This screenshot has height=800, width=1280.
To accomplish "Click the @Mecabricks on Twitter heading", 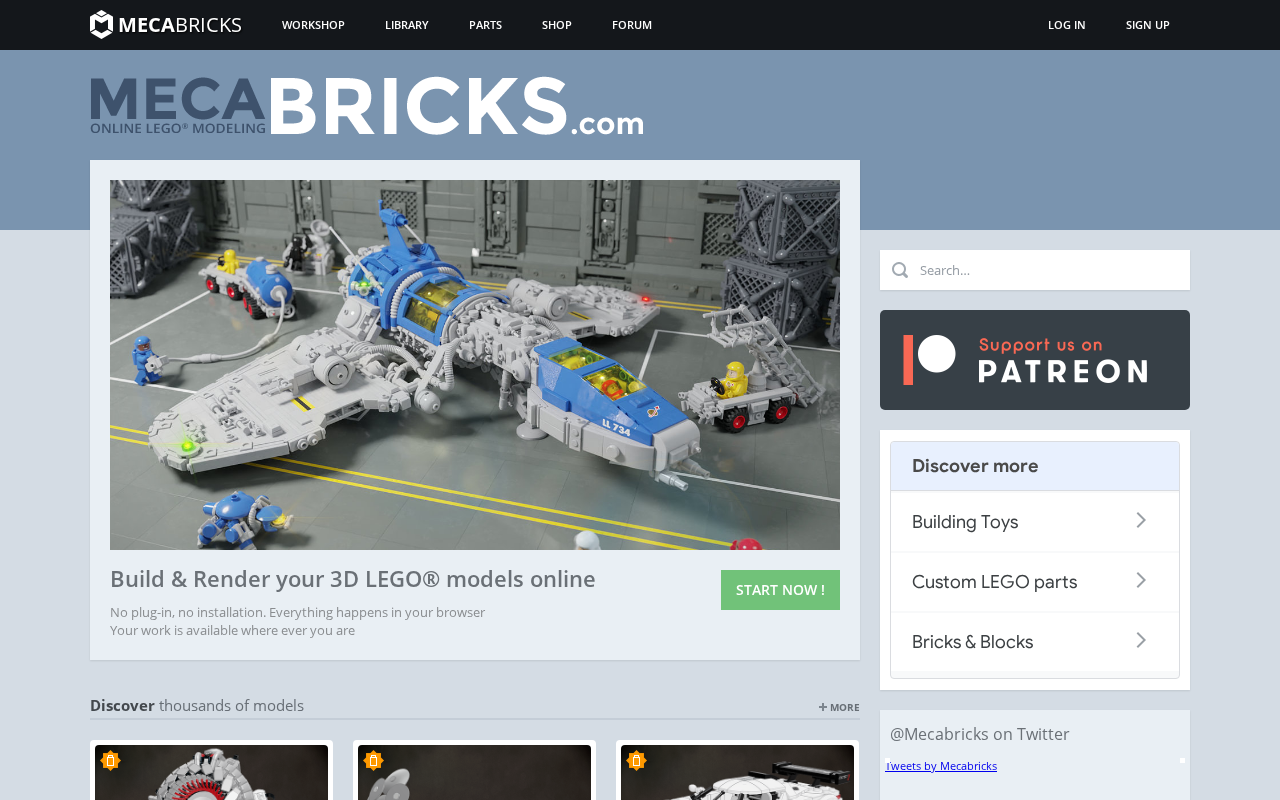I will click(x=980, y=734).
